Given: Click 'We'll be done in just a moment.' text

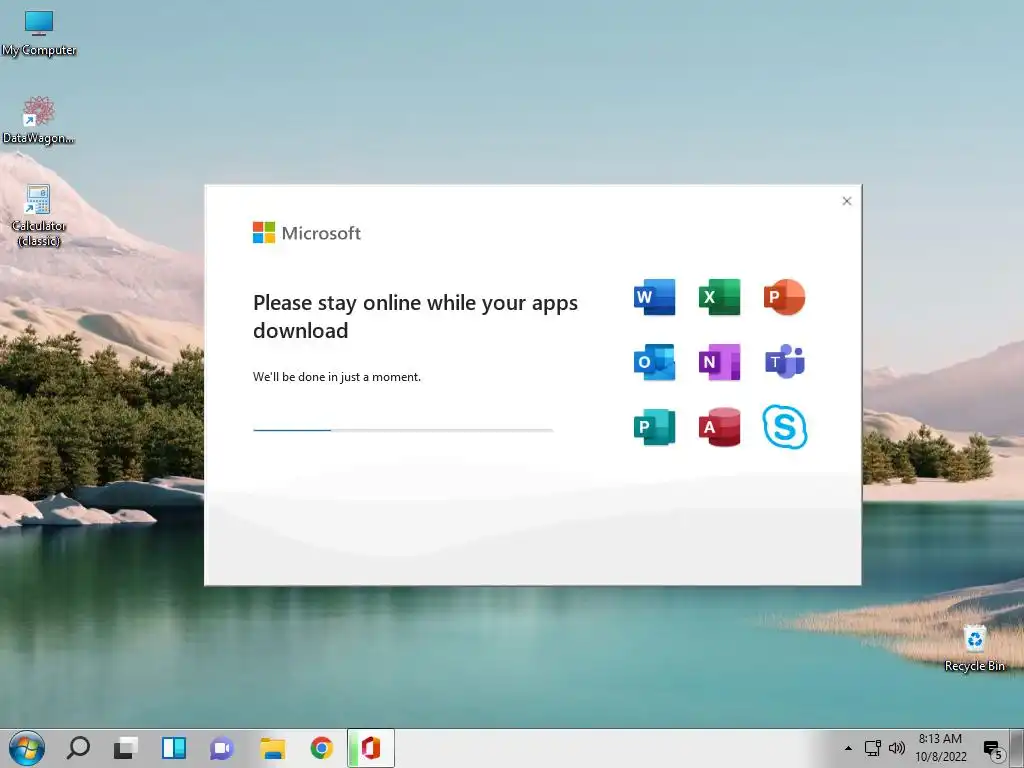Looking at the screenshot, I should [x=337, y=377].
